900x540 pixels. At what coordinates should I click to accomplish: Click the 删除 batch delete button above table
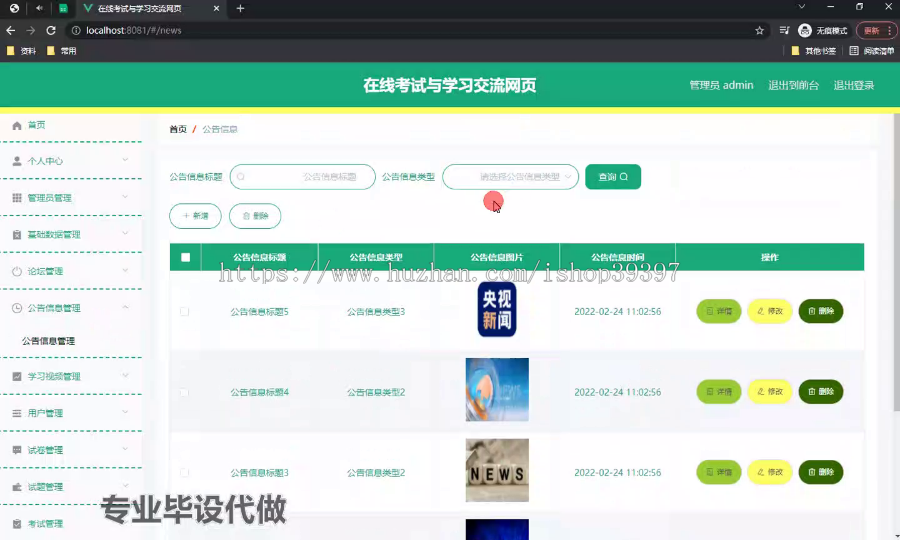[x=255, y=216]
